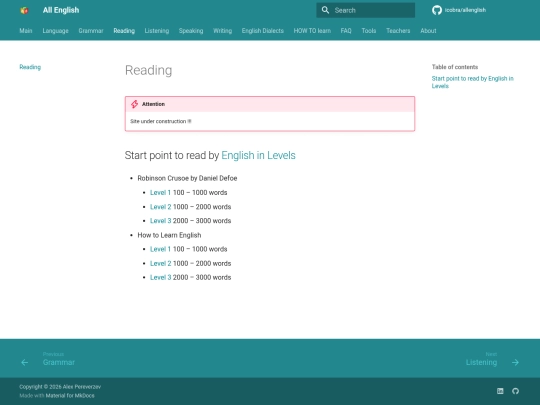540x405 pixels.
Task: Open Level 1 link under Robinson Crusoe
Action: (160, 193)
